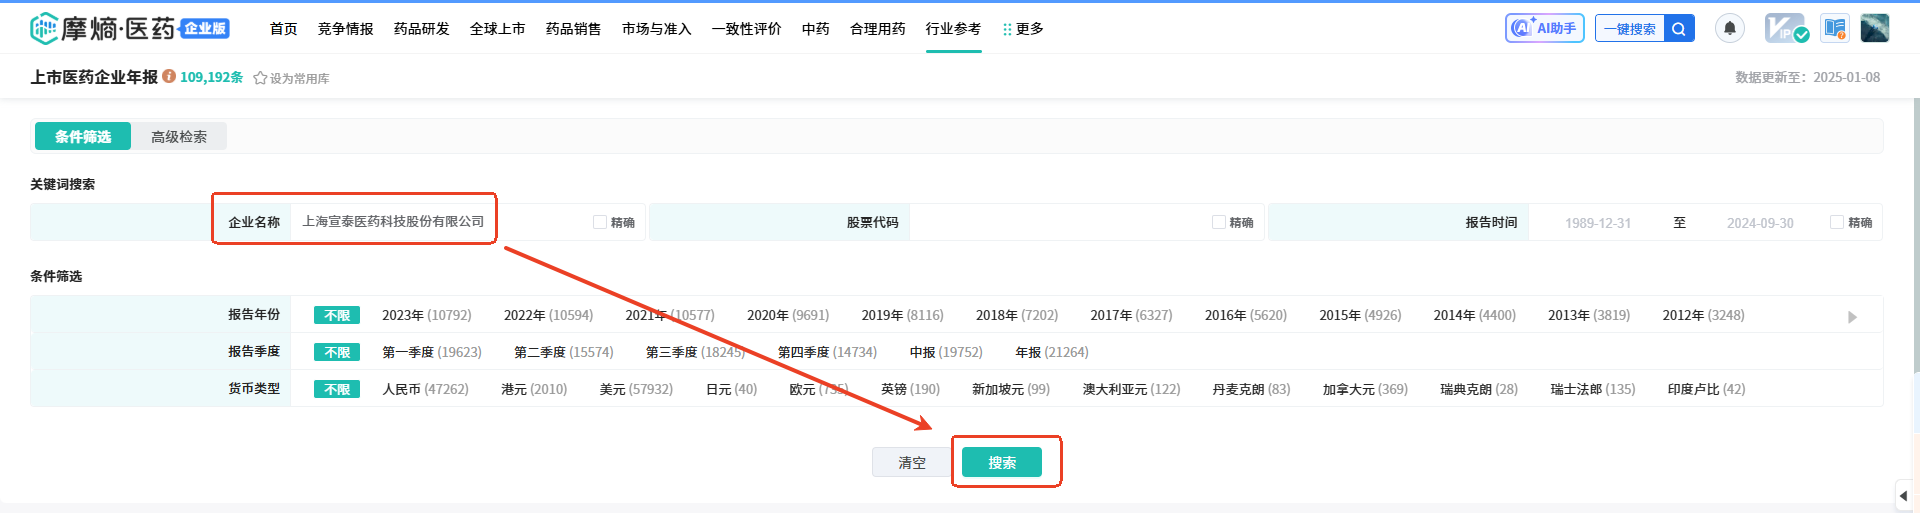Filter by 第一季度 report quarter

click(432, 352)
